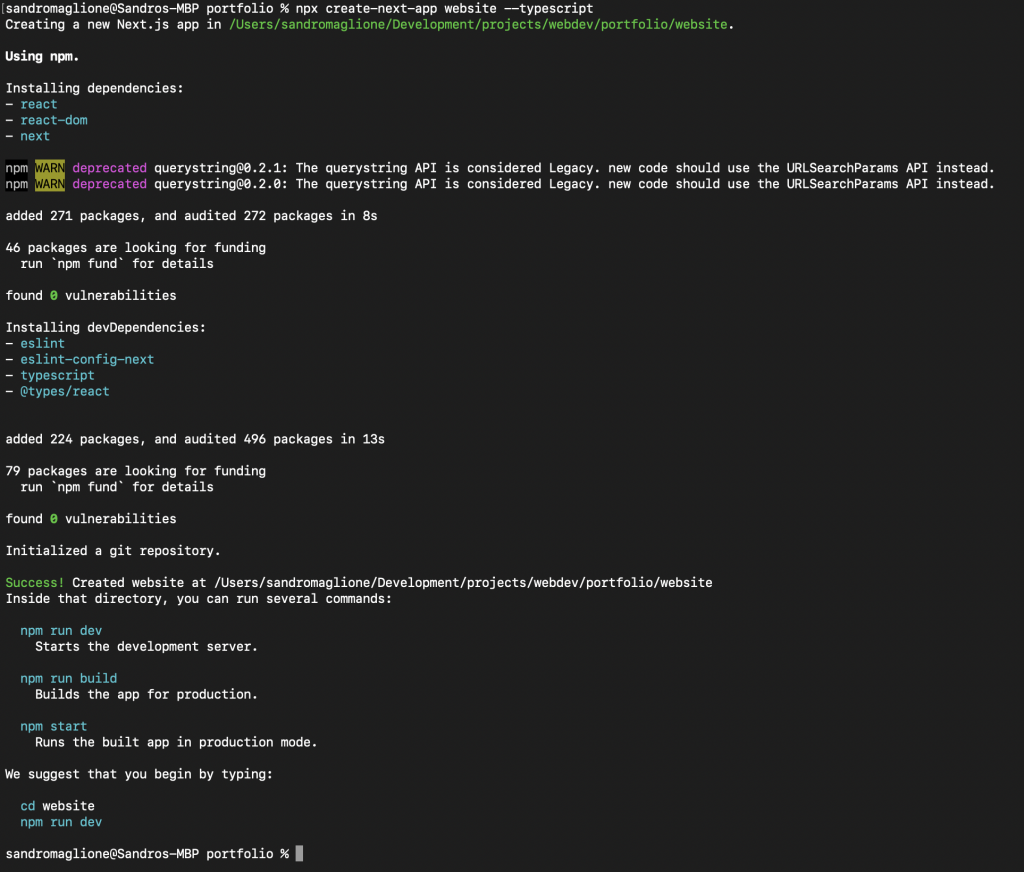Image resolution: width=1024 pixels, height=872 pixels.
Task: Click the first magenta 'deprecated' word
Action: 110,168
